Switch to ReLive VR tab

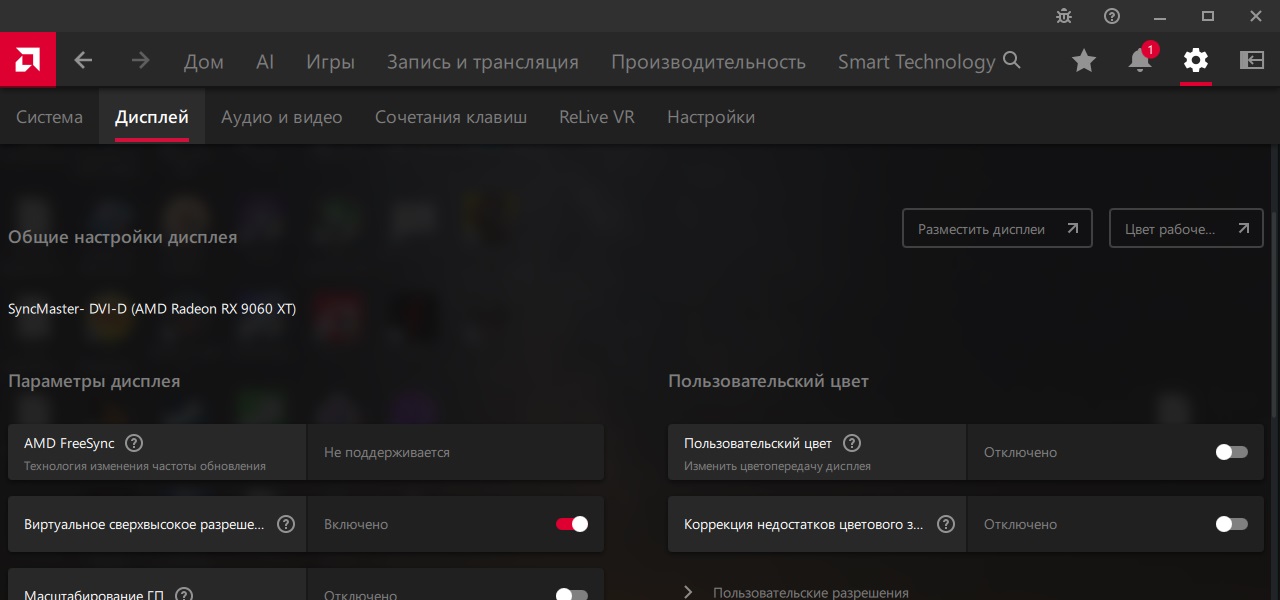click(597, 117)
